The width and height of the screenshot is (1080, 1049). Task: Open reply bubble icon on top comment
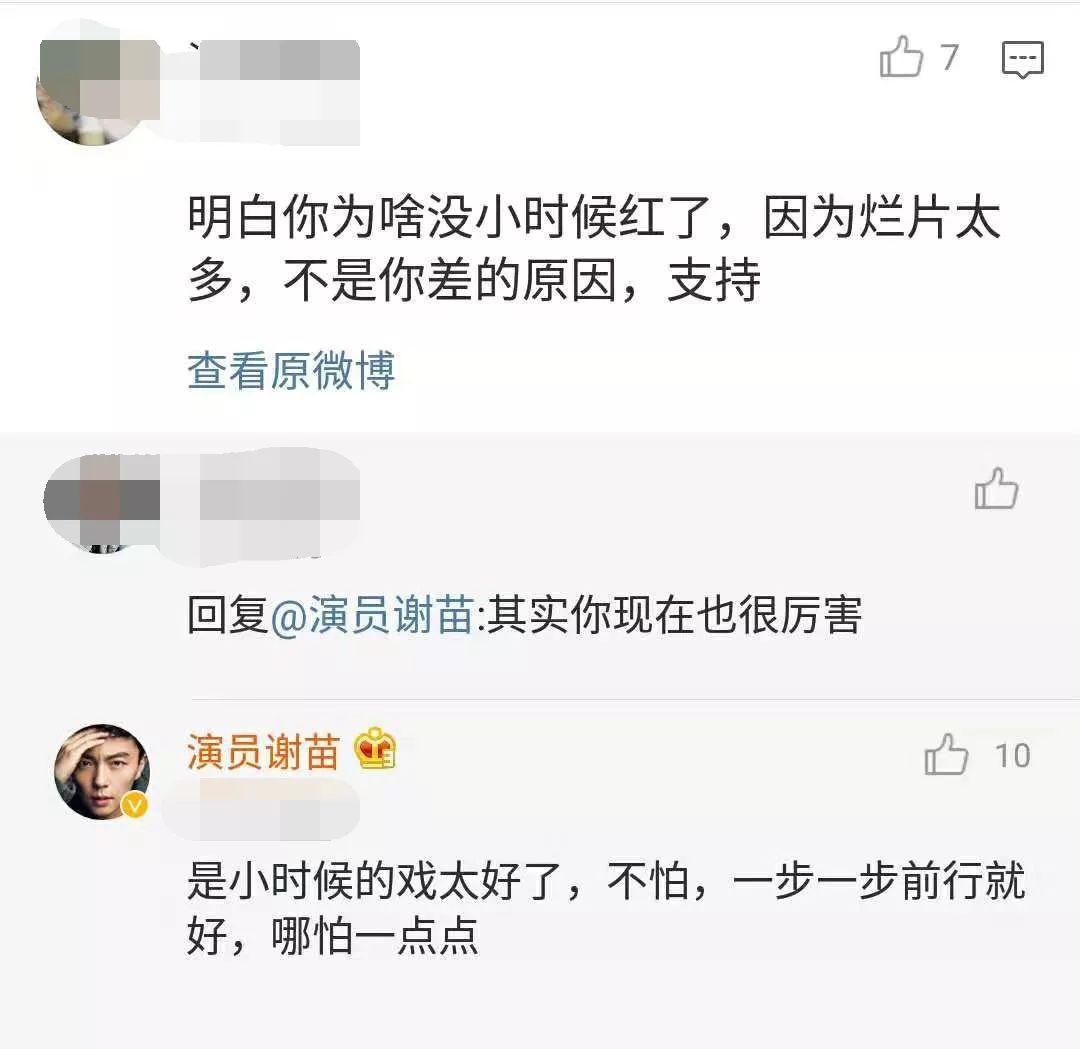pyautogui.click(x=1022, y=59)
